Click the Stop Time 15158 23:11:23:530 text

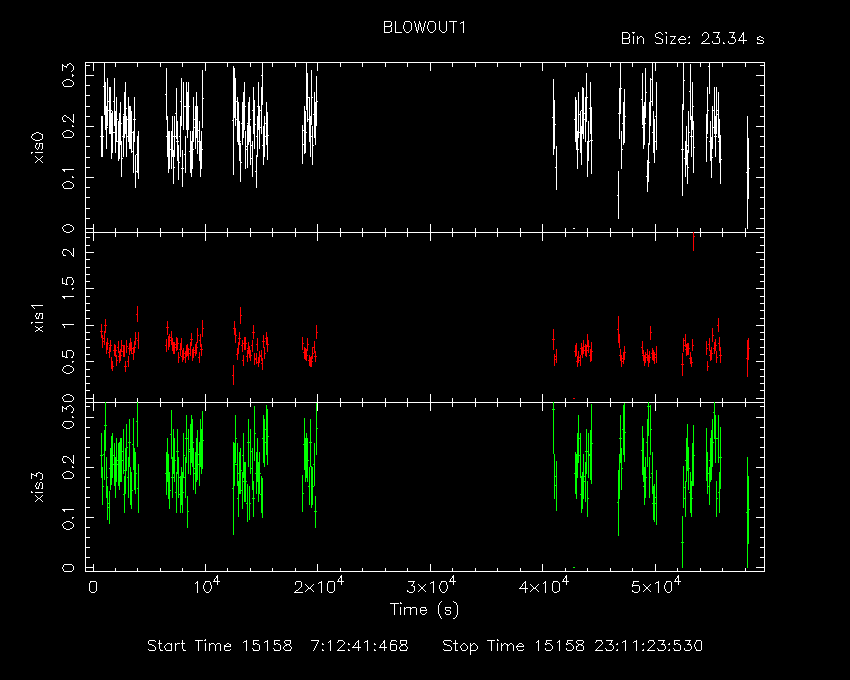pos(572,646)
